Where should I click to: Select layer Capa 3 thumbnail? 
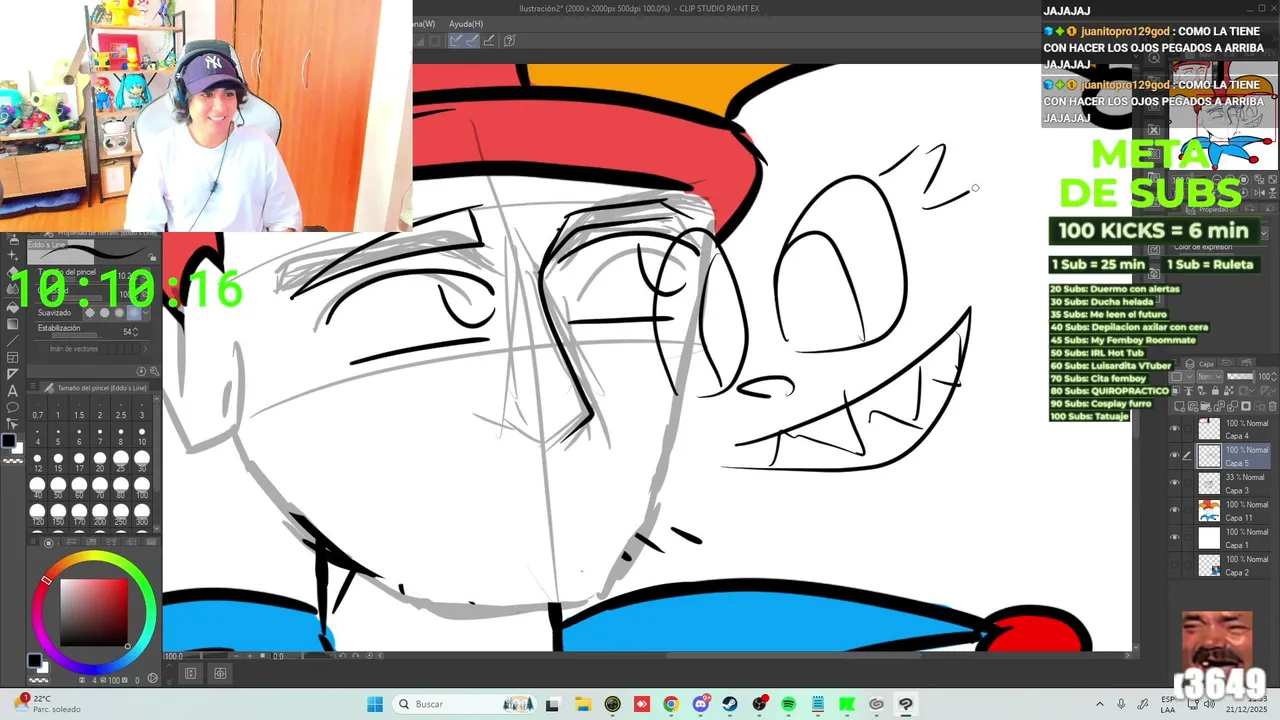point(1209,483)
